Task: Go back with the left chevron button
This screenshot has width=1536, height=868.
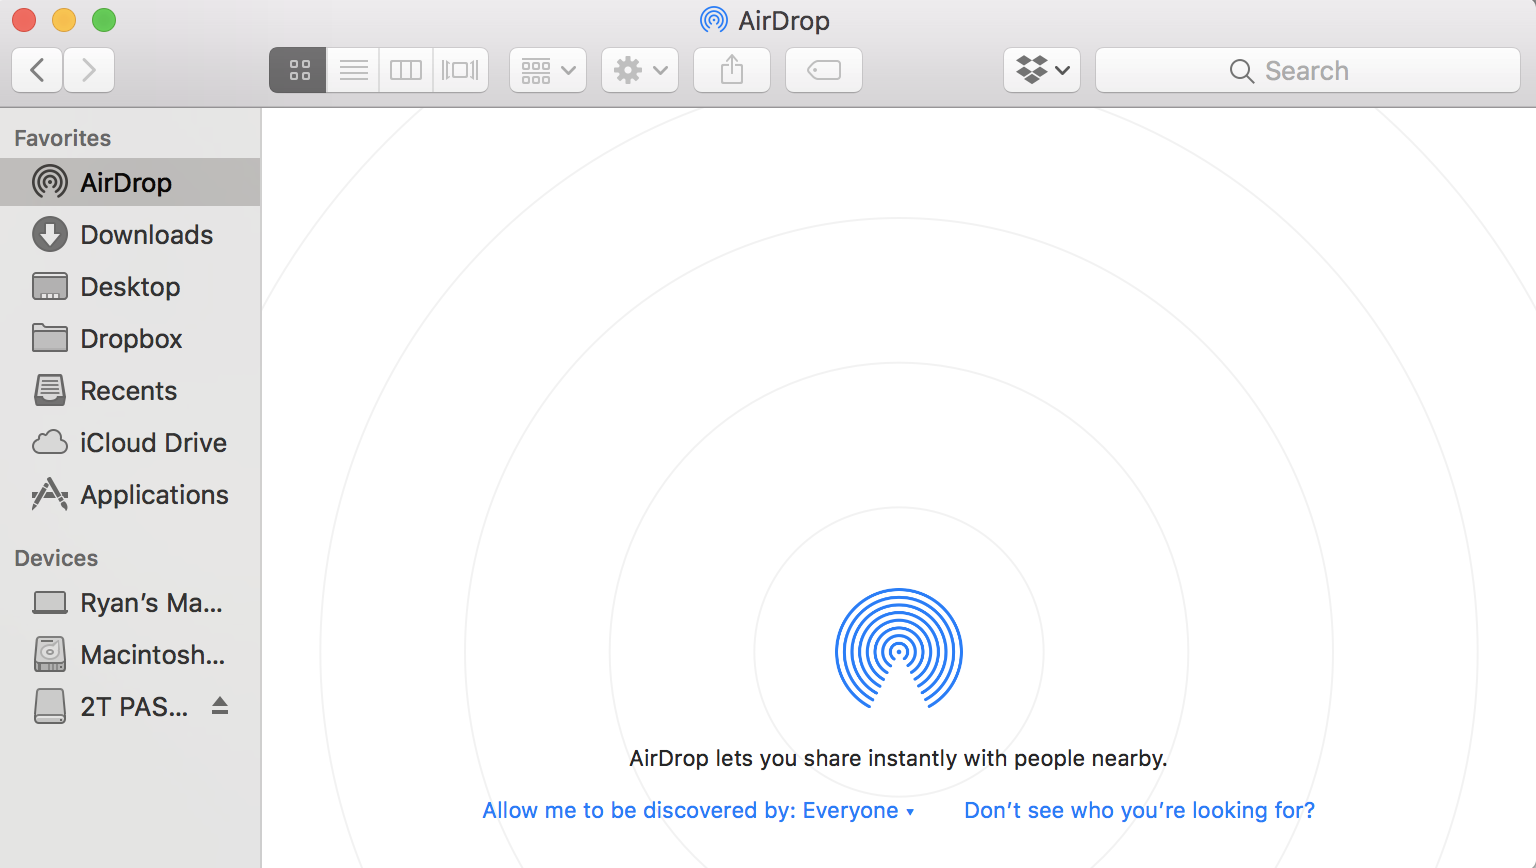Action: (x=37, y=70)
